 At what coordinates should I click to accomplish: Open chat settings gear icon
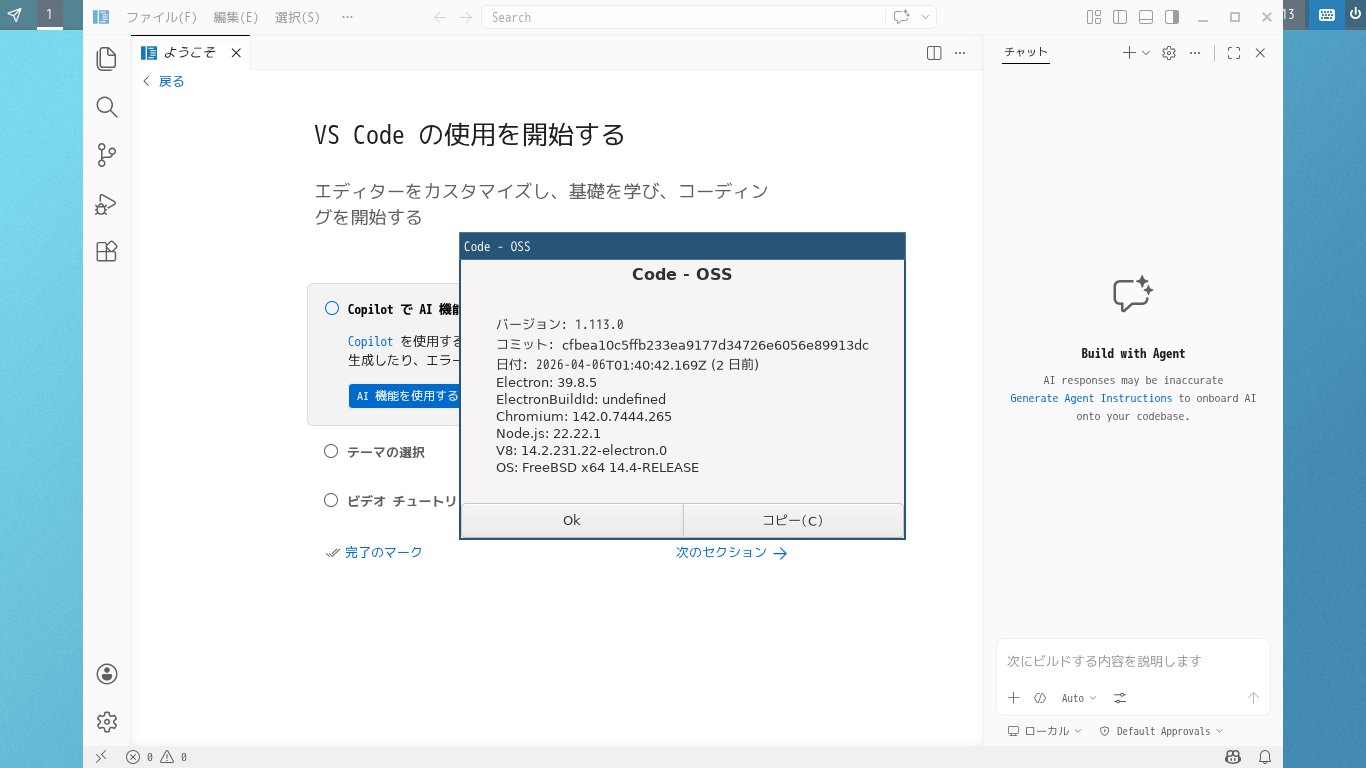click(x=1169, y=53)
